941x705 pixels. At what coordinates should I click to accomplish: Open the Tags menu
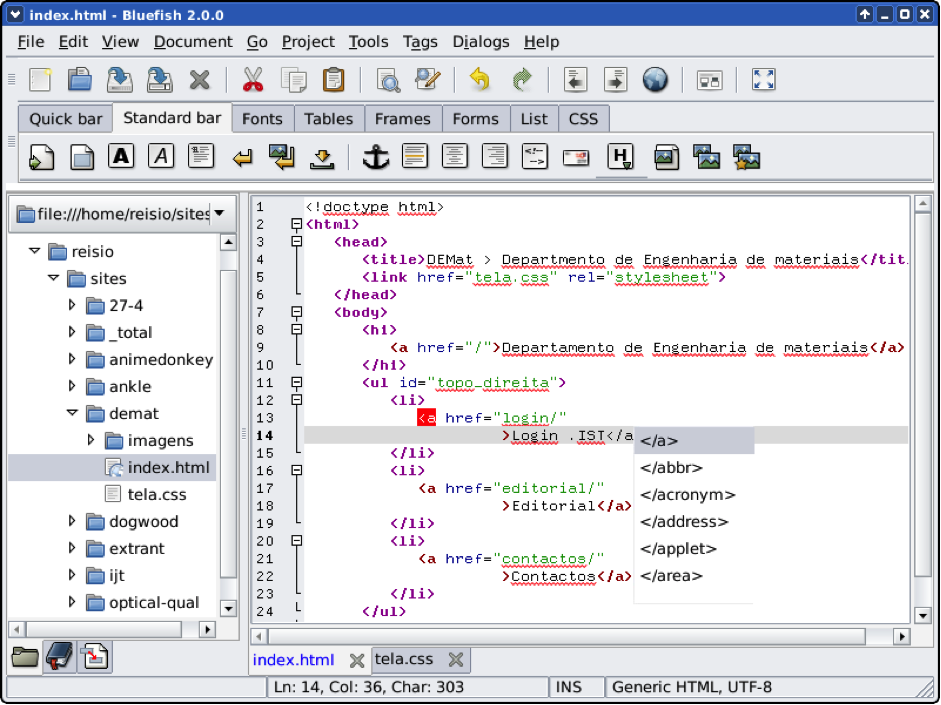click(x=420, y=41)
